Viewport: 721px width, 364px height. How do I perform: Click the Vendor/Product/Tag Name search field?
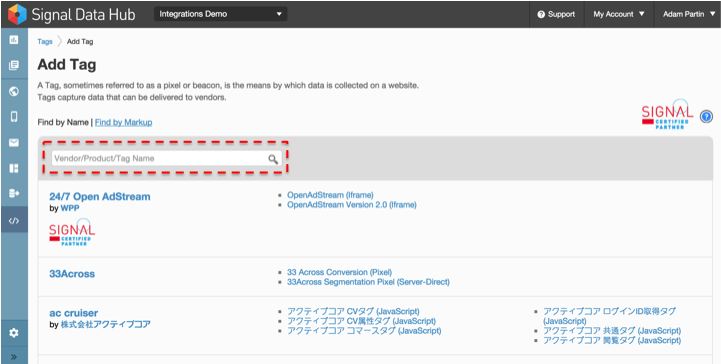(166, 158)
